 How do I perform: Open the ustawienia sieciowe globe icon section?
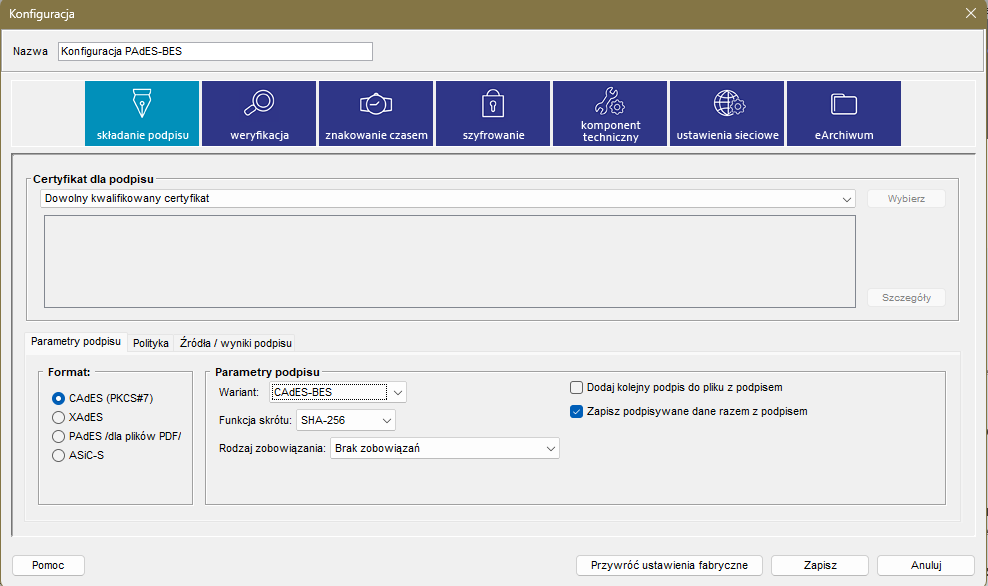point(727,113)
